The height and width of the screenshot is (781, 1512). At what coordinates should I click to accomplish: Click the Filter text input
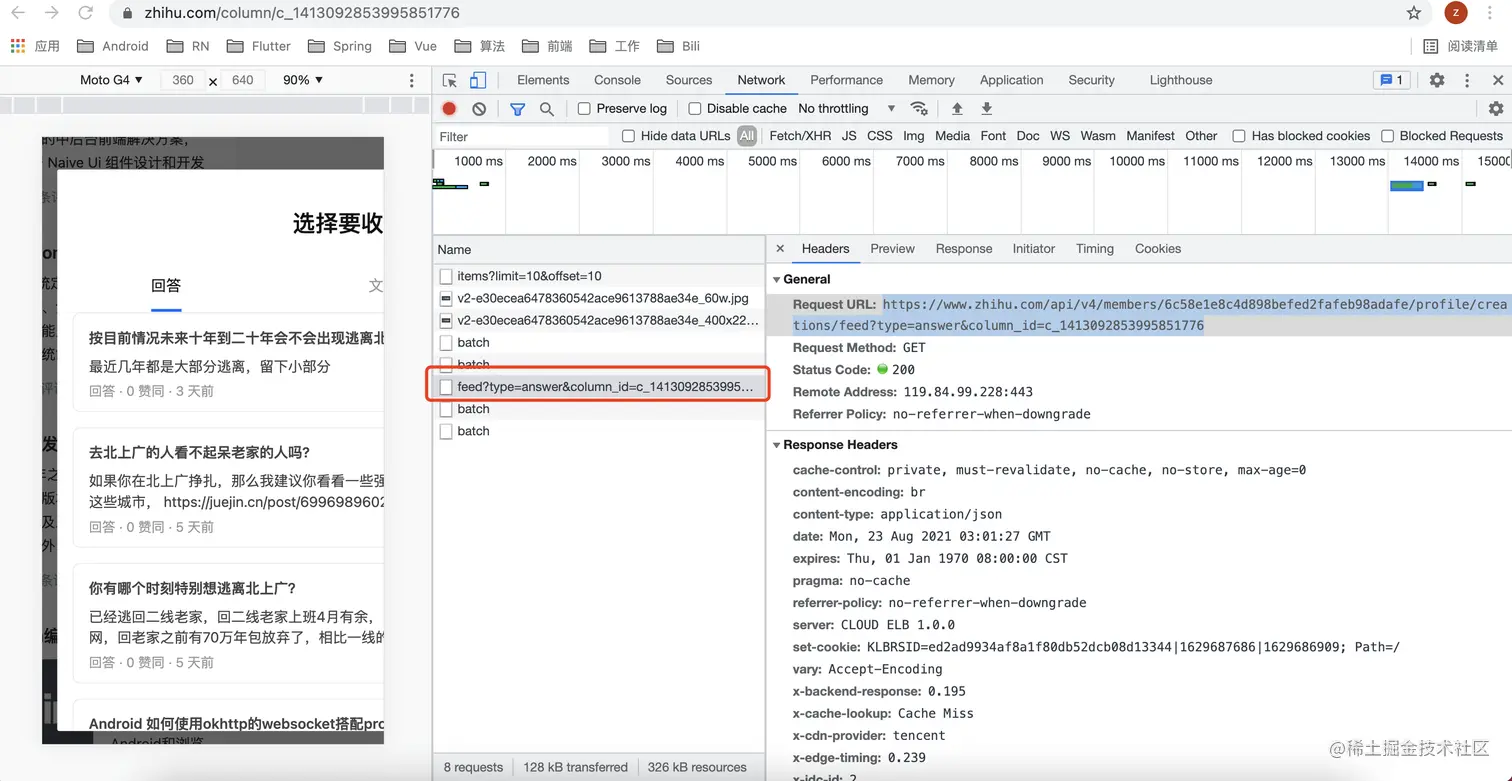(x=522, y=136)
